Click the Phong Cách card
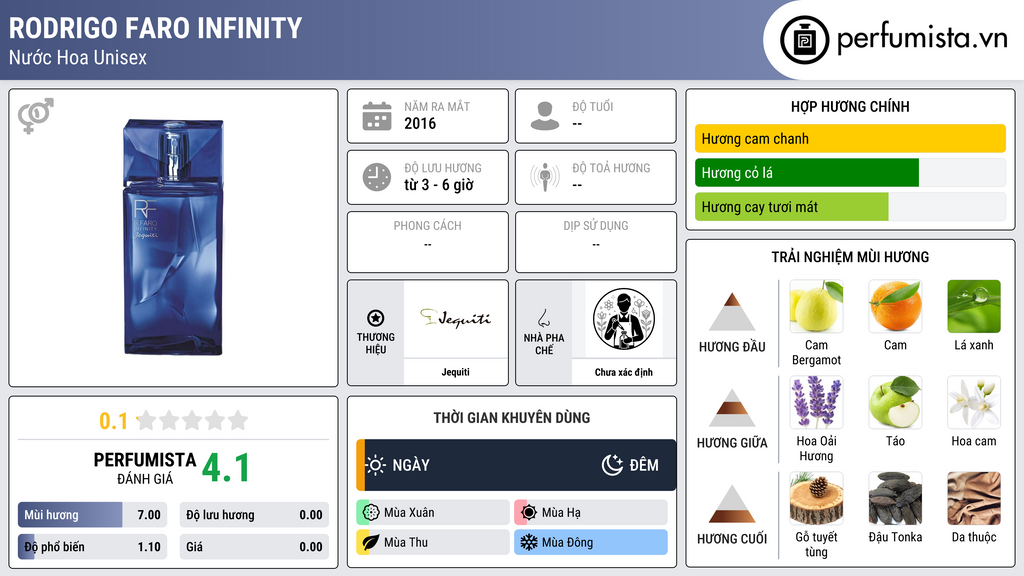Viewport: 1024px width, 576px height. [x=428, y=242]
